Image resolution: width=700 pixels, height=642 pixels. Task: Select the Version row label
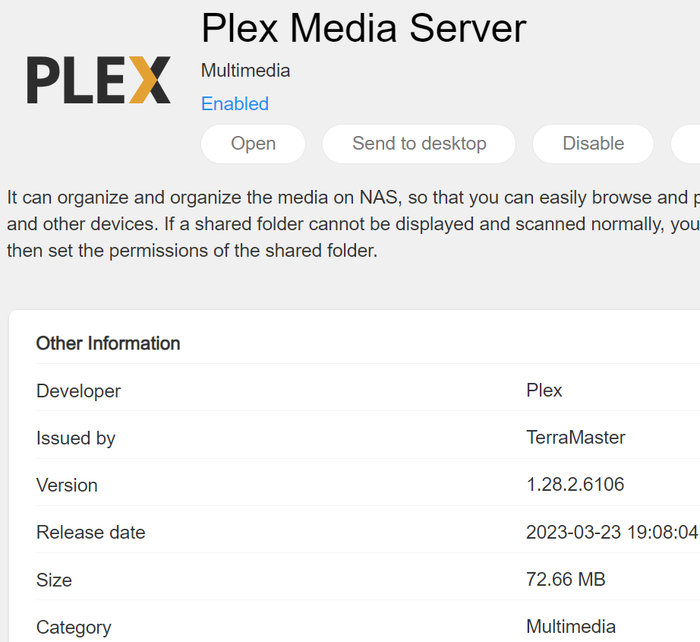click(x=67, y=485)
